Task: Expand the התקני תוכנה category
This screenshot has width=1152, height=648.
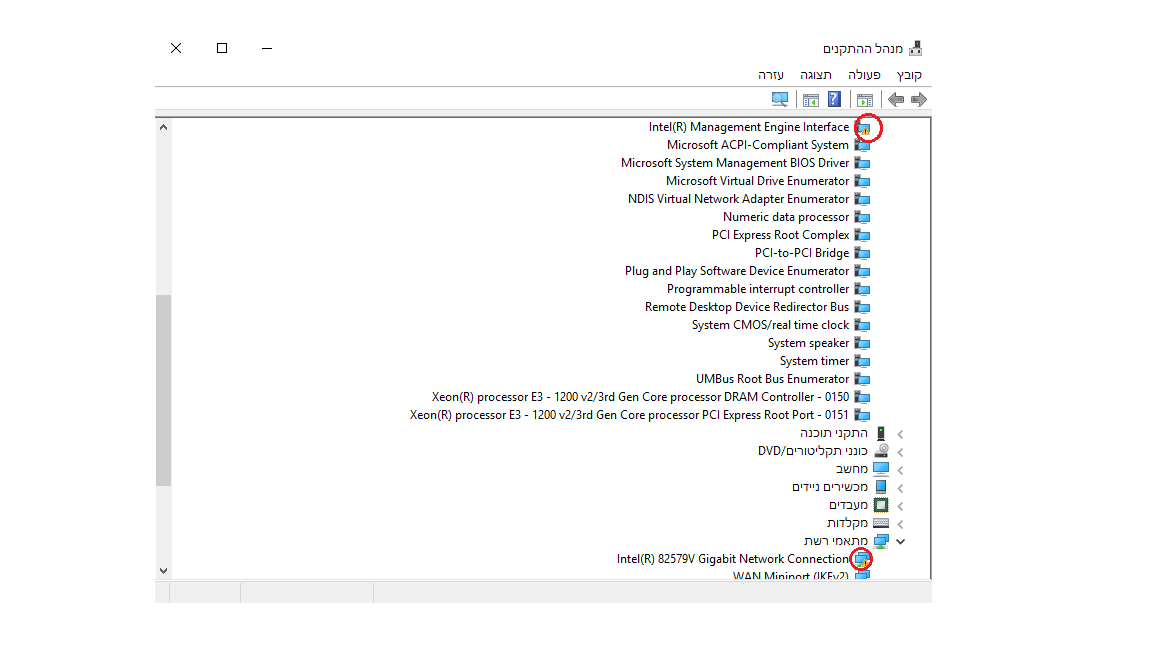Action: (x=900, y=434)
